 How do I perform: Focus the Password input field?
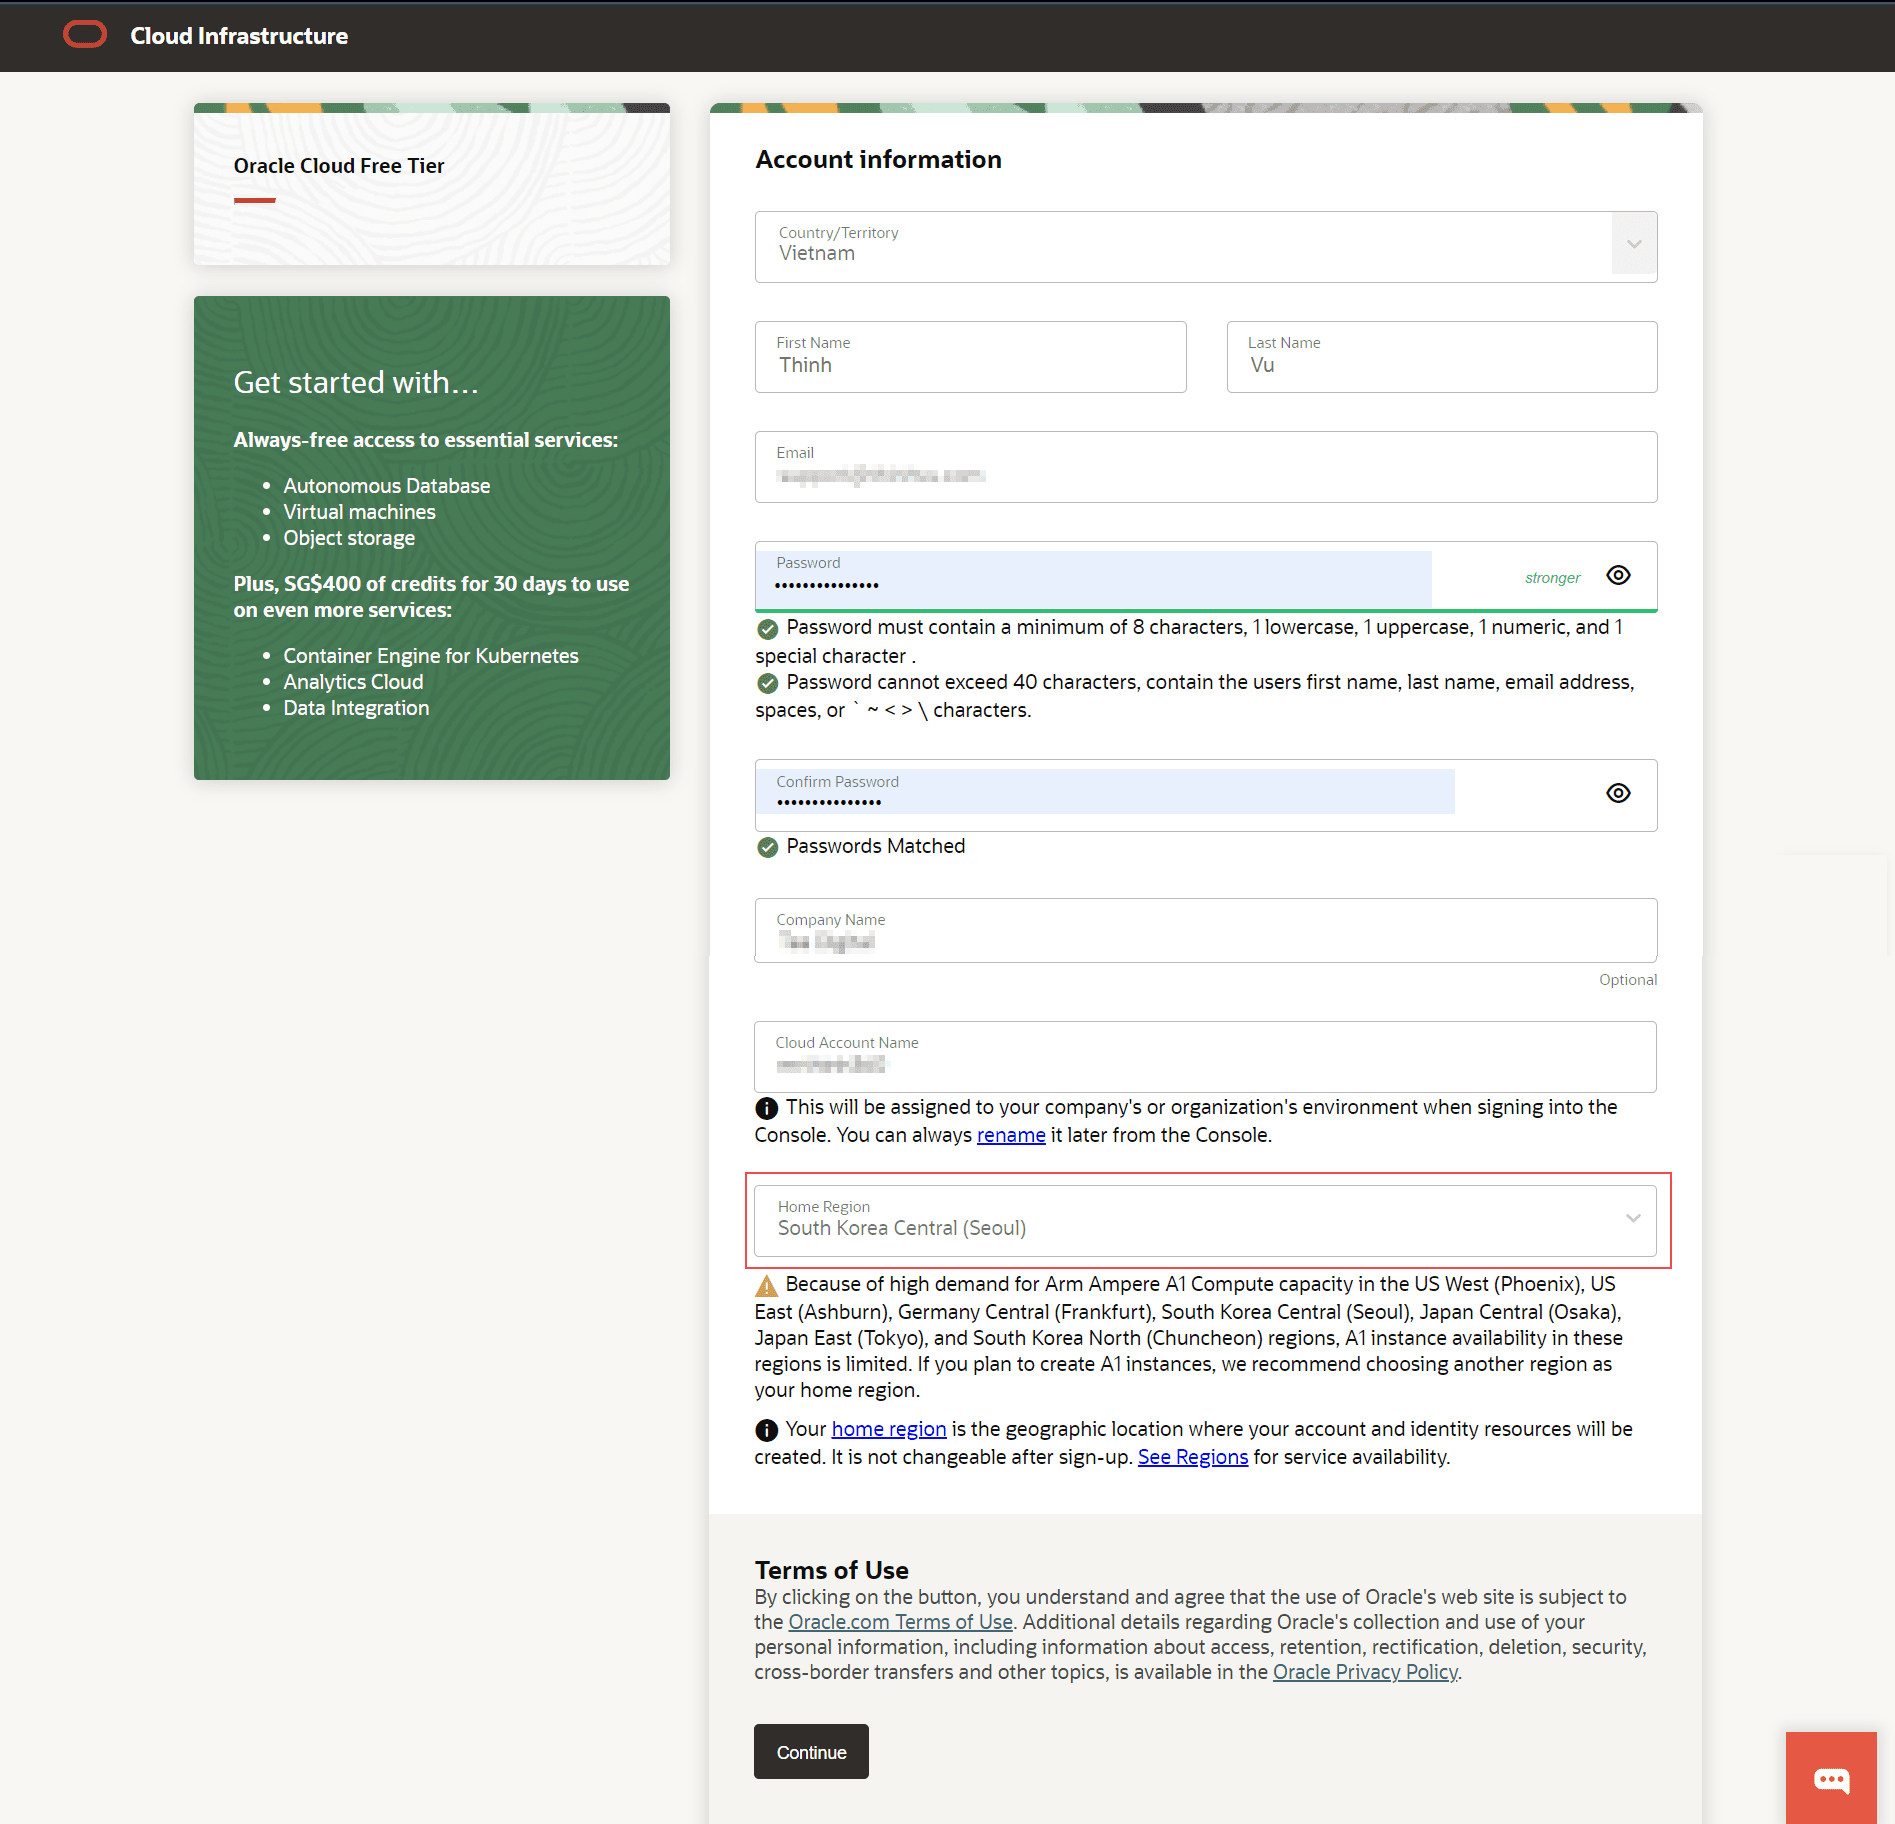1206,576
